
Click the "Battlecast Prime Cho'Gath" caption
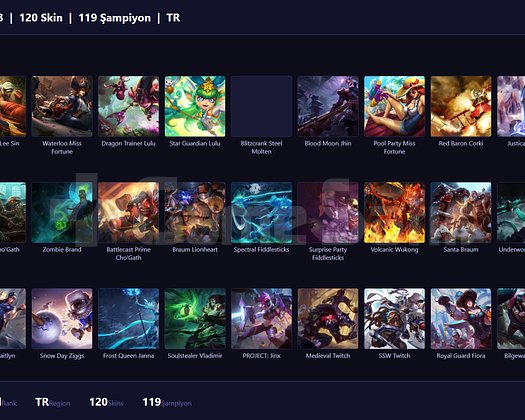(129, 254)
